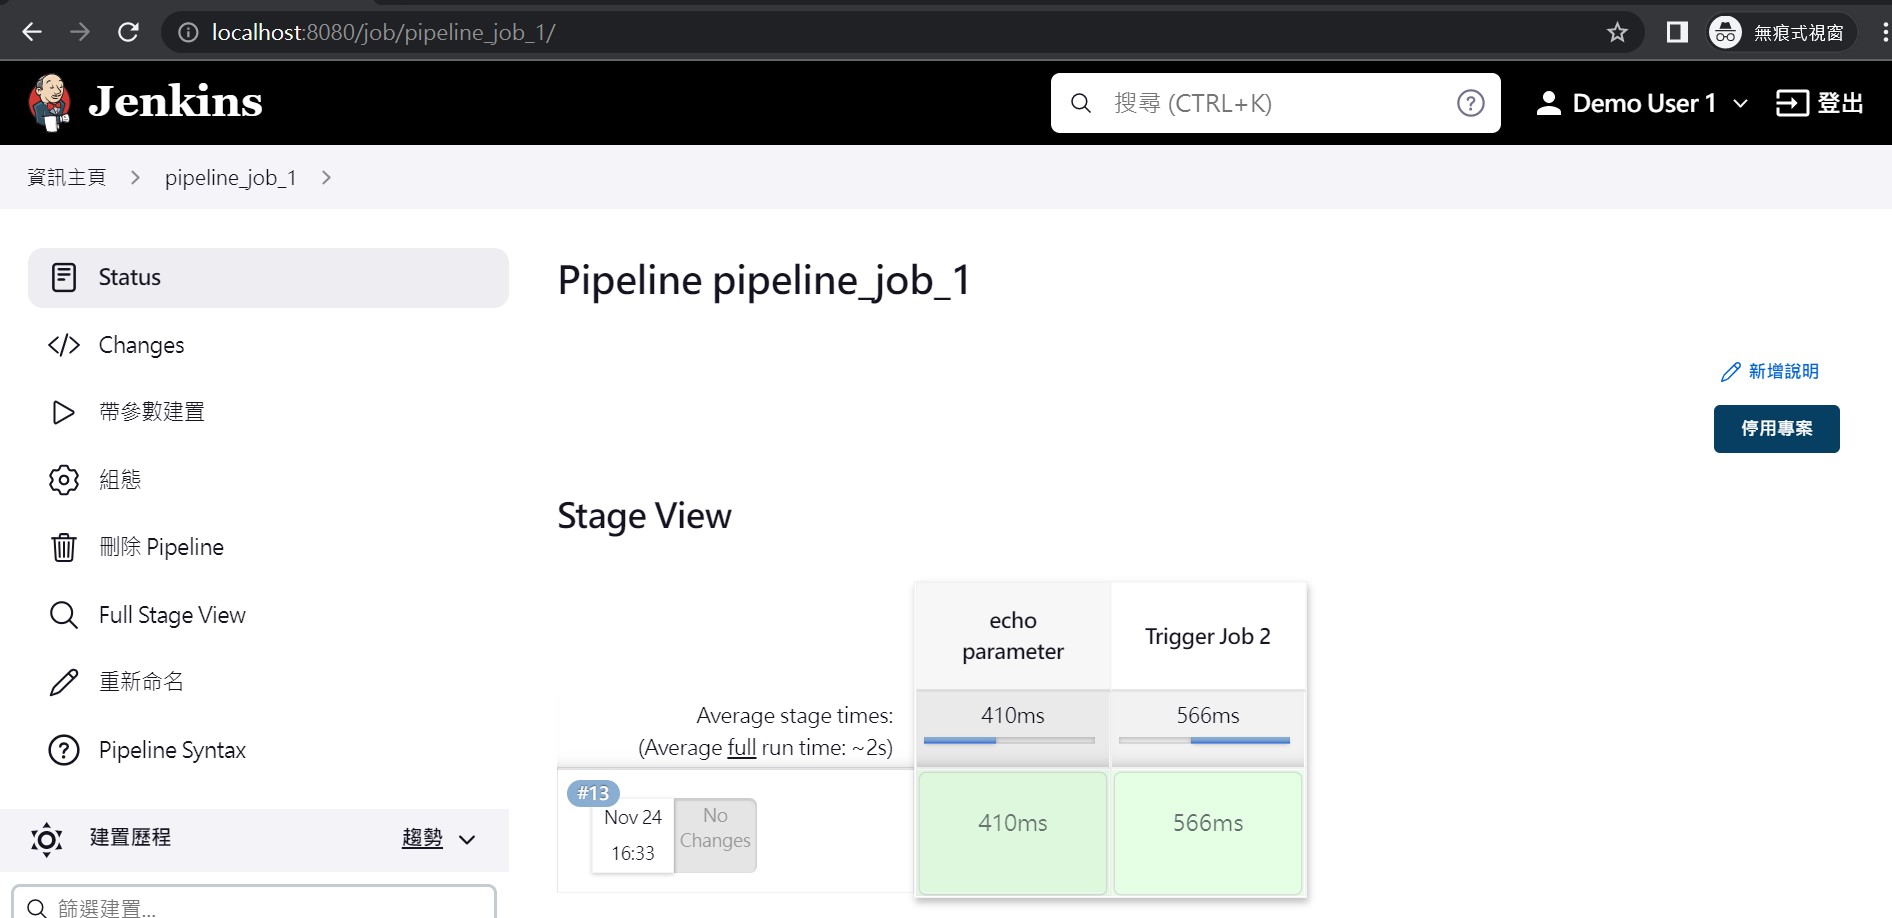Click the 410ms average time progress bar

click(1009, 740)
